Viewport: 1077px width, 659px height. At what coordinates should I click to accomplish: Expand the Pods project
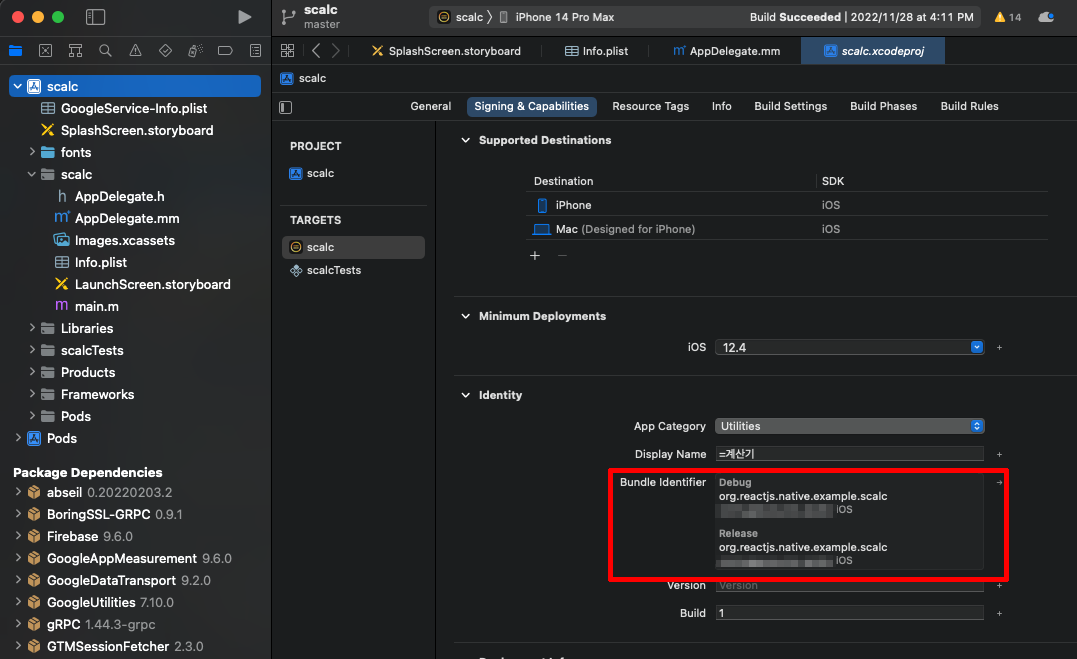[x=18, y=438]
